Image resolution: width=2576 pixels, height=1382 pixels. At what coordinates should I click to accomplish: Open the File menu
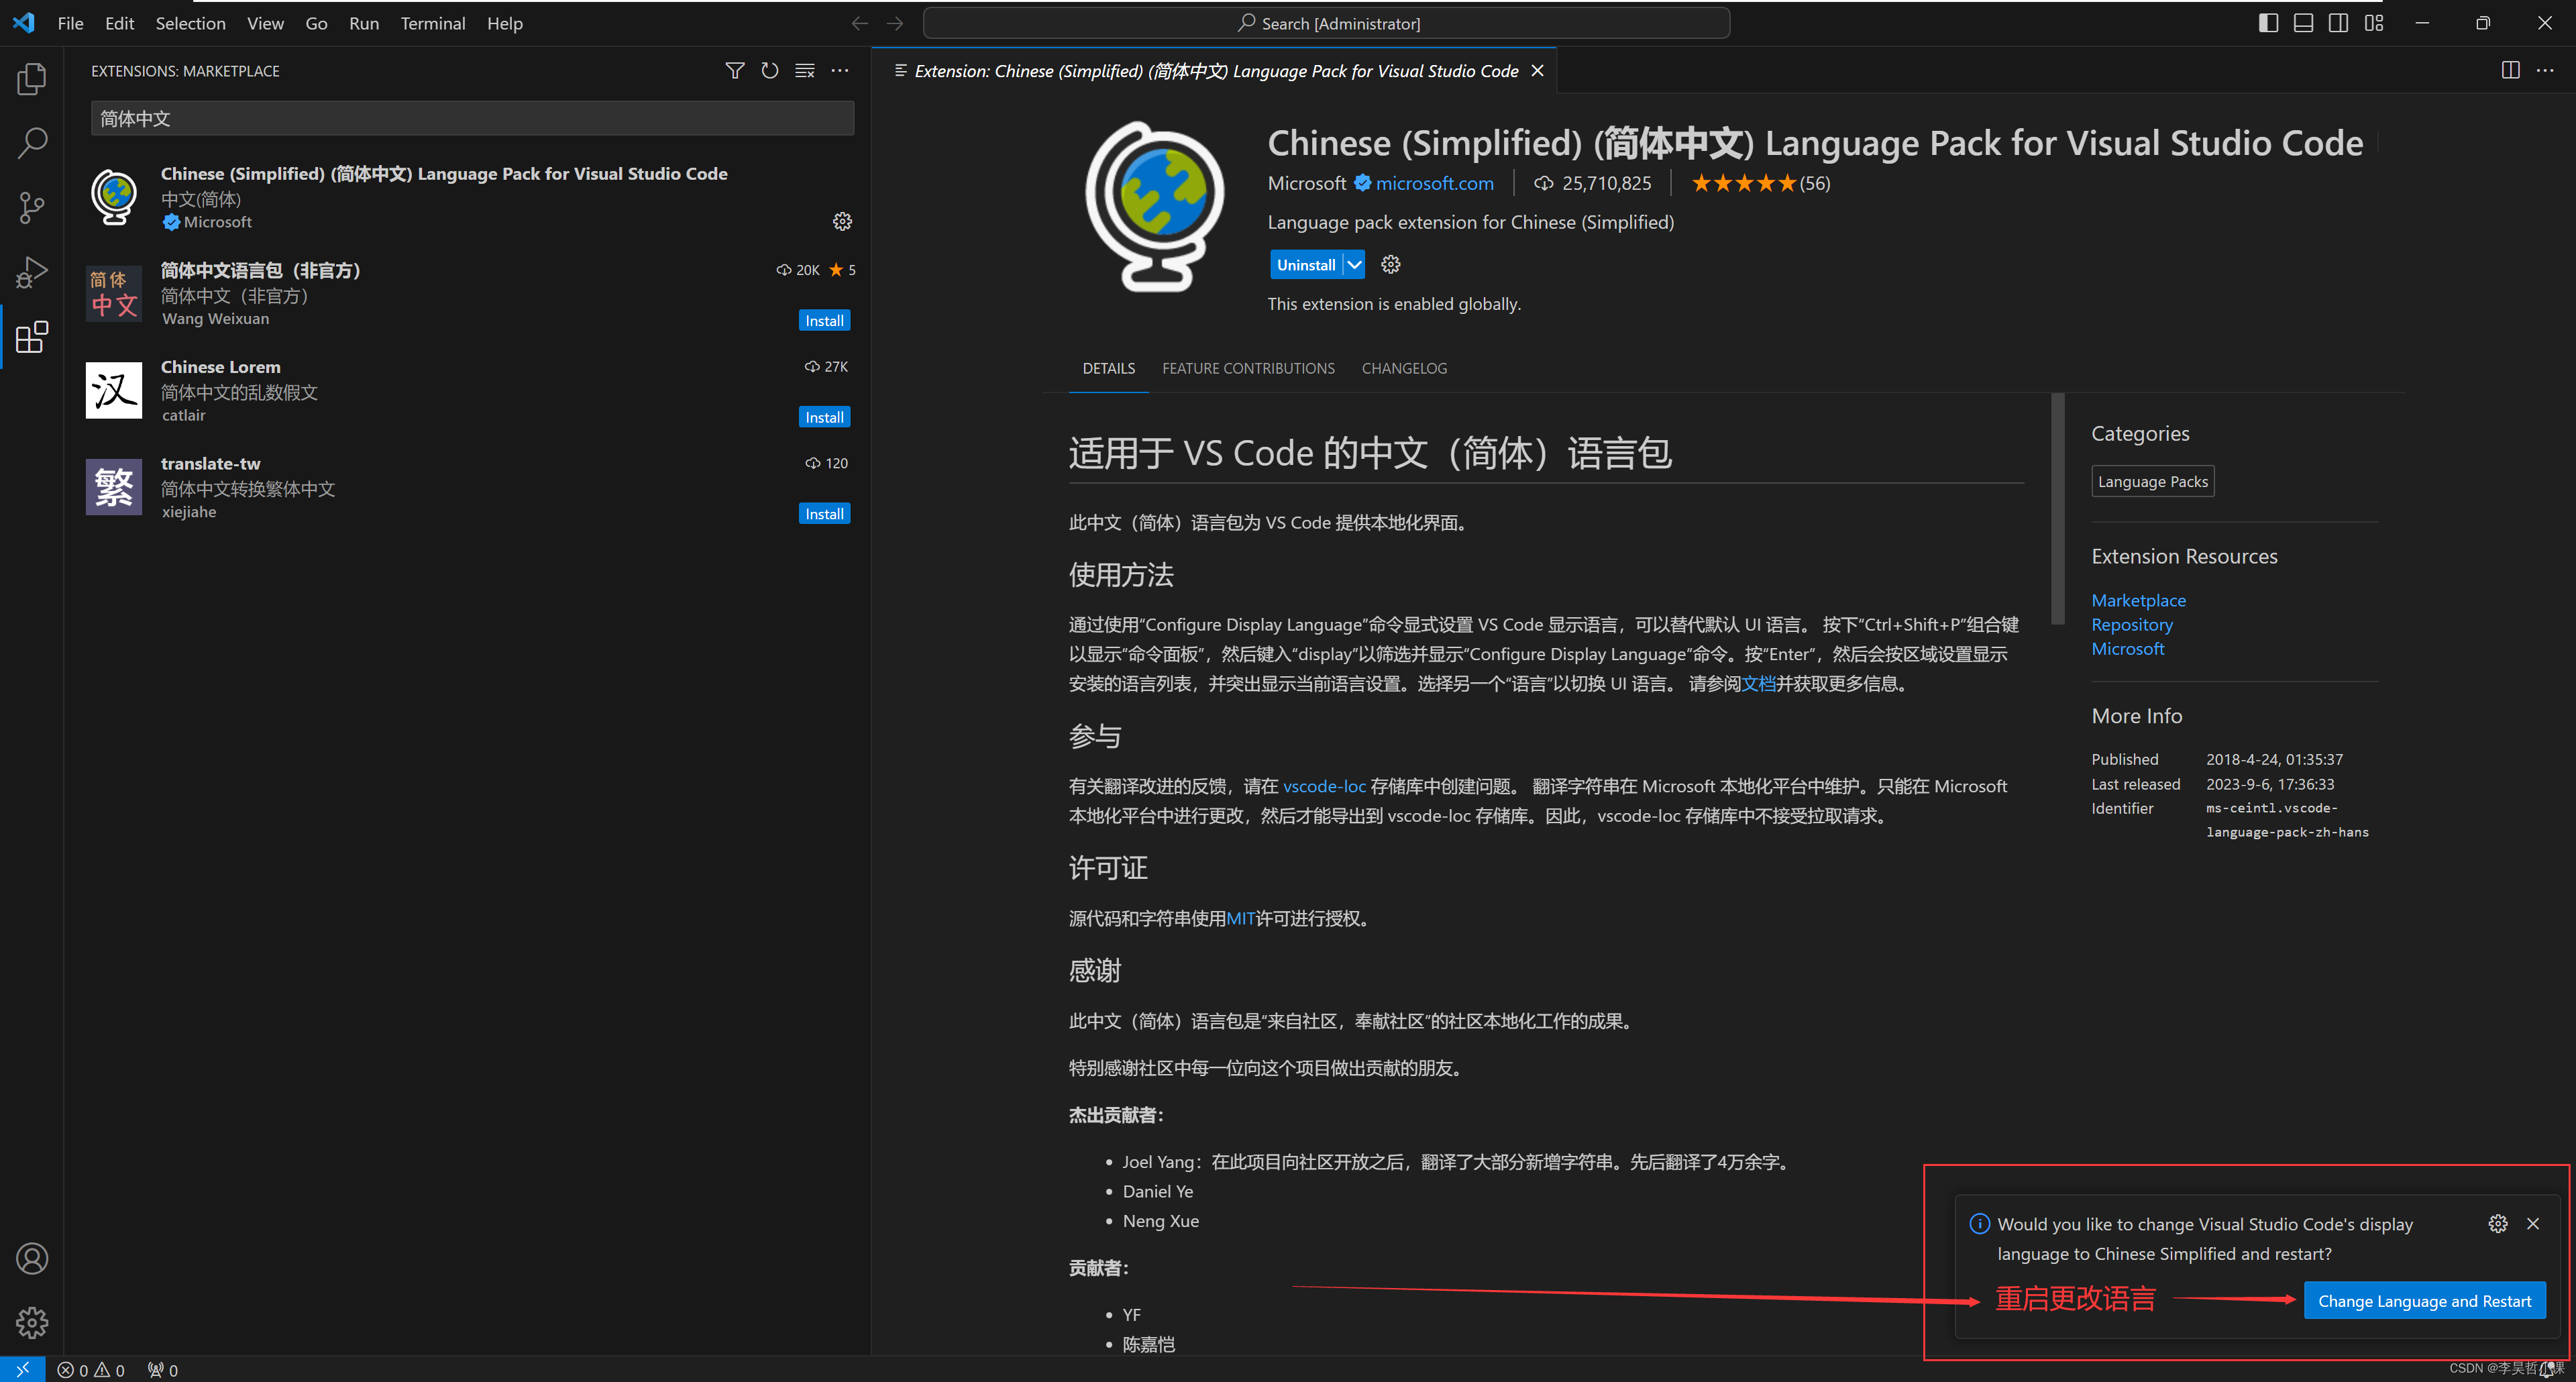tap(70, 23)
